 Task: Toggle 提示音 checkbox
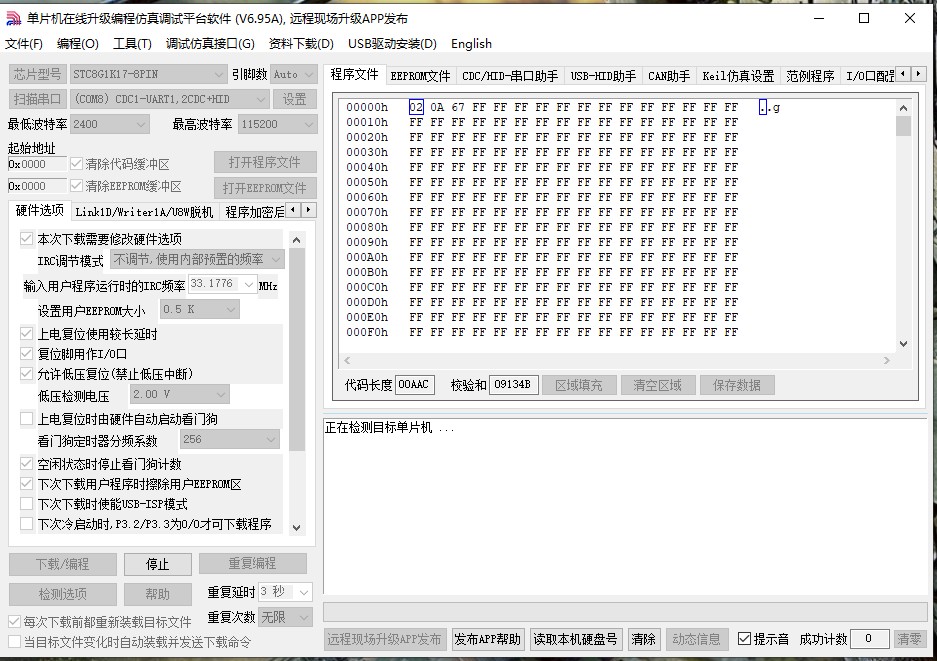(744, 639)
